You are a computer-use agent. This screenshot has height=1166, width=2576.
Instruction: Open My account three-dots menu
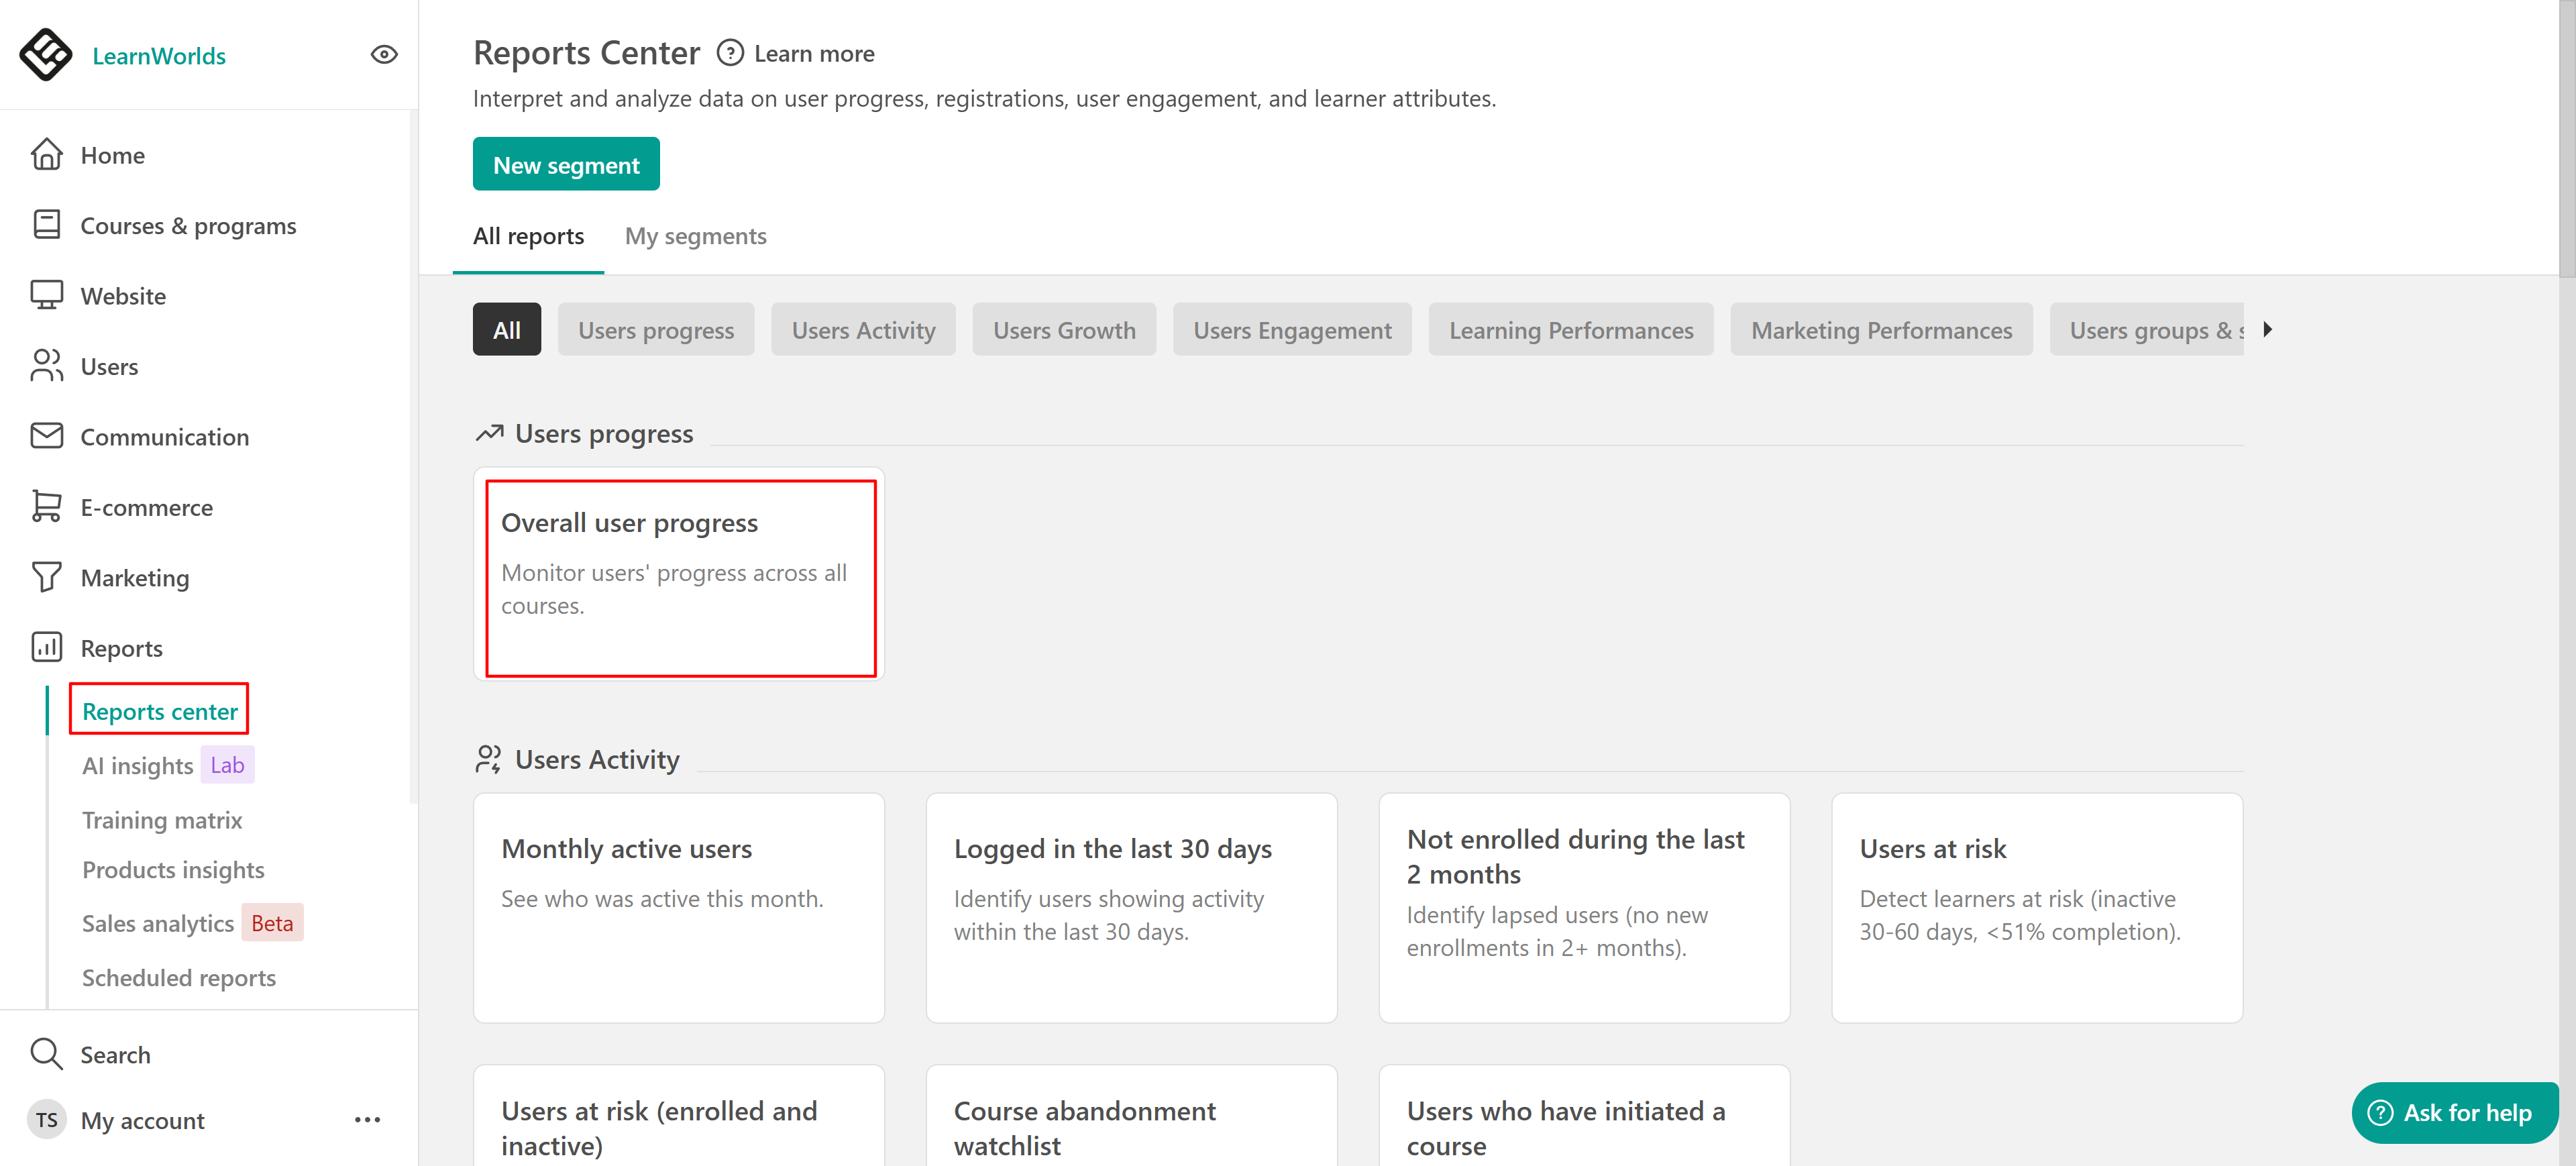(x=367, y=1120)
